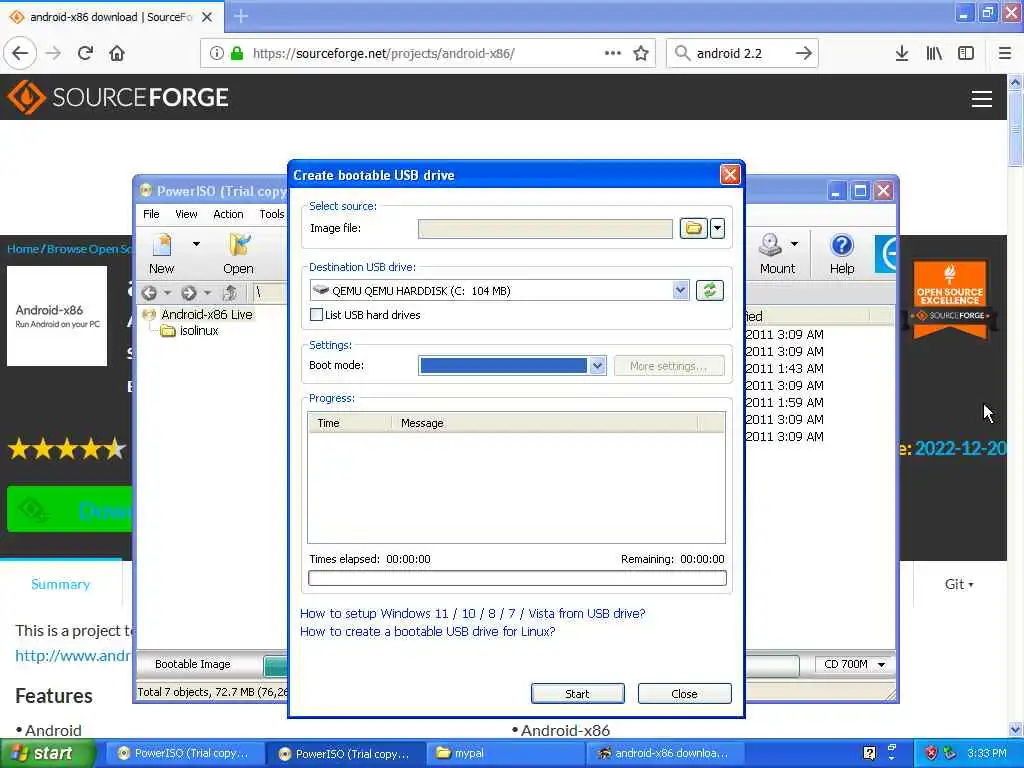Screen dimensions: 1024x768
Task: Click the Windows start button
Action: (48, 754)
